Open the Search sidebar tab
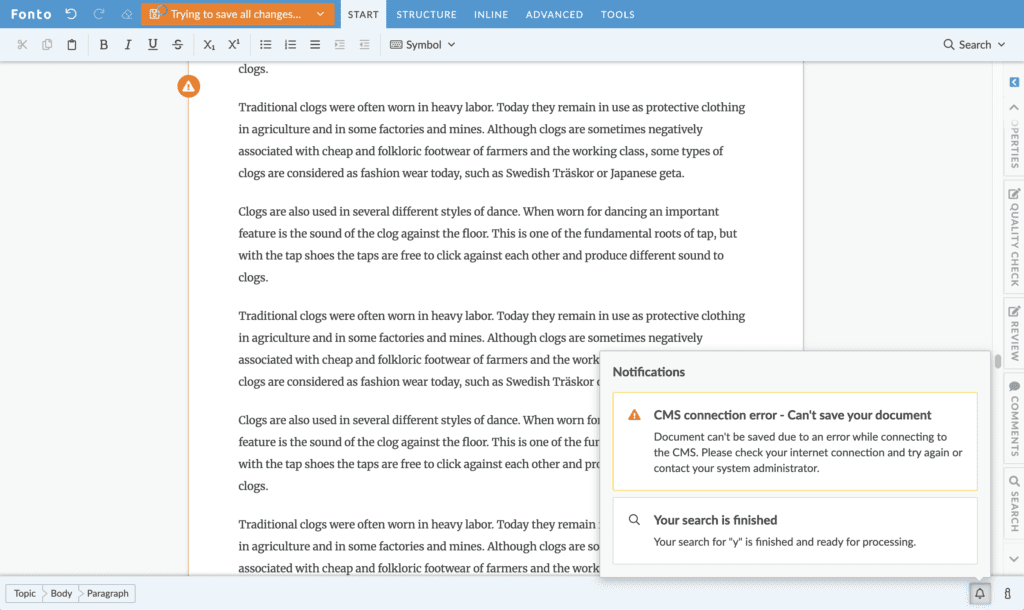 click(x=1014, y=503)
